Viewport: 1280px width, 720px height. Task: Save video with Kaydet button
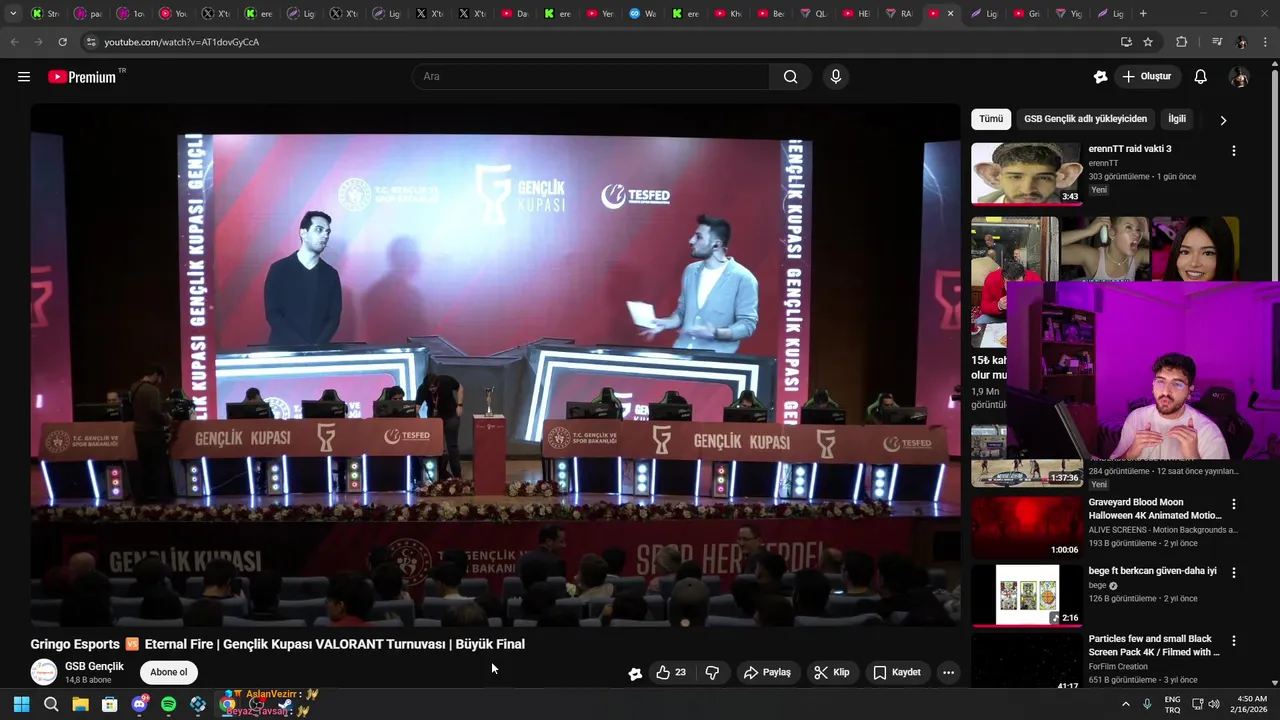tap(897, 672)
